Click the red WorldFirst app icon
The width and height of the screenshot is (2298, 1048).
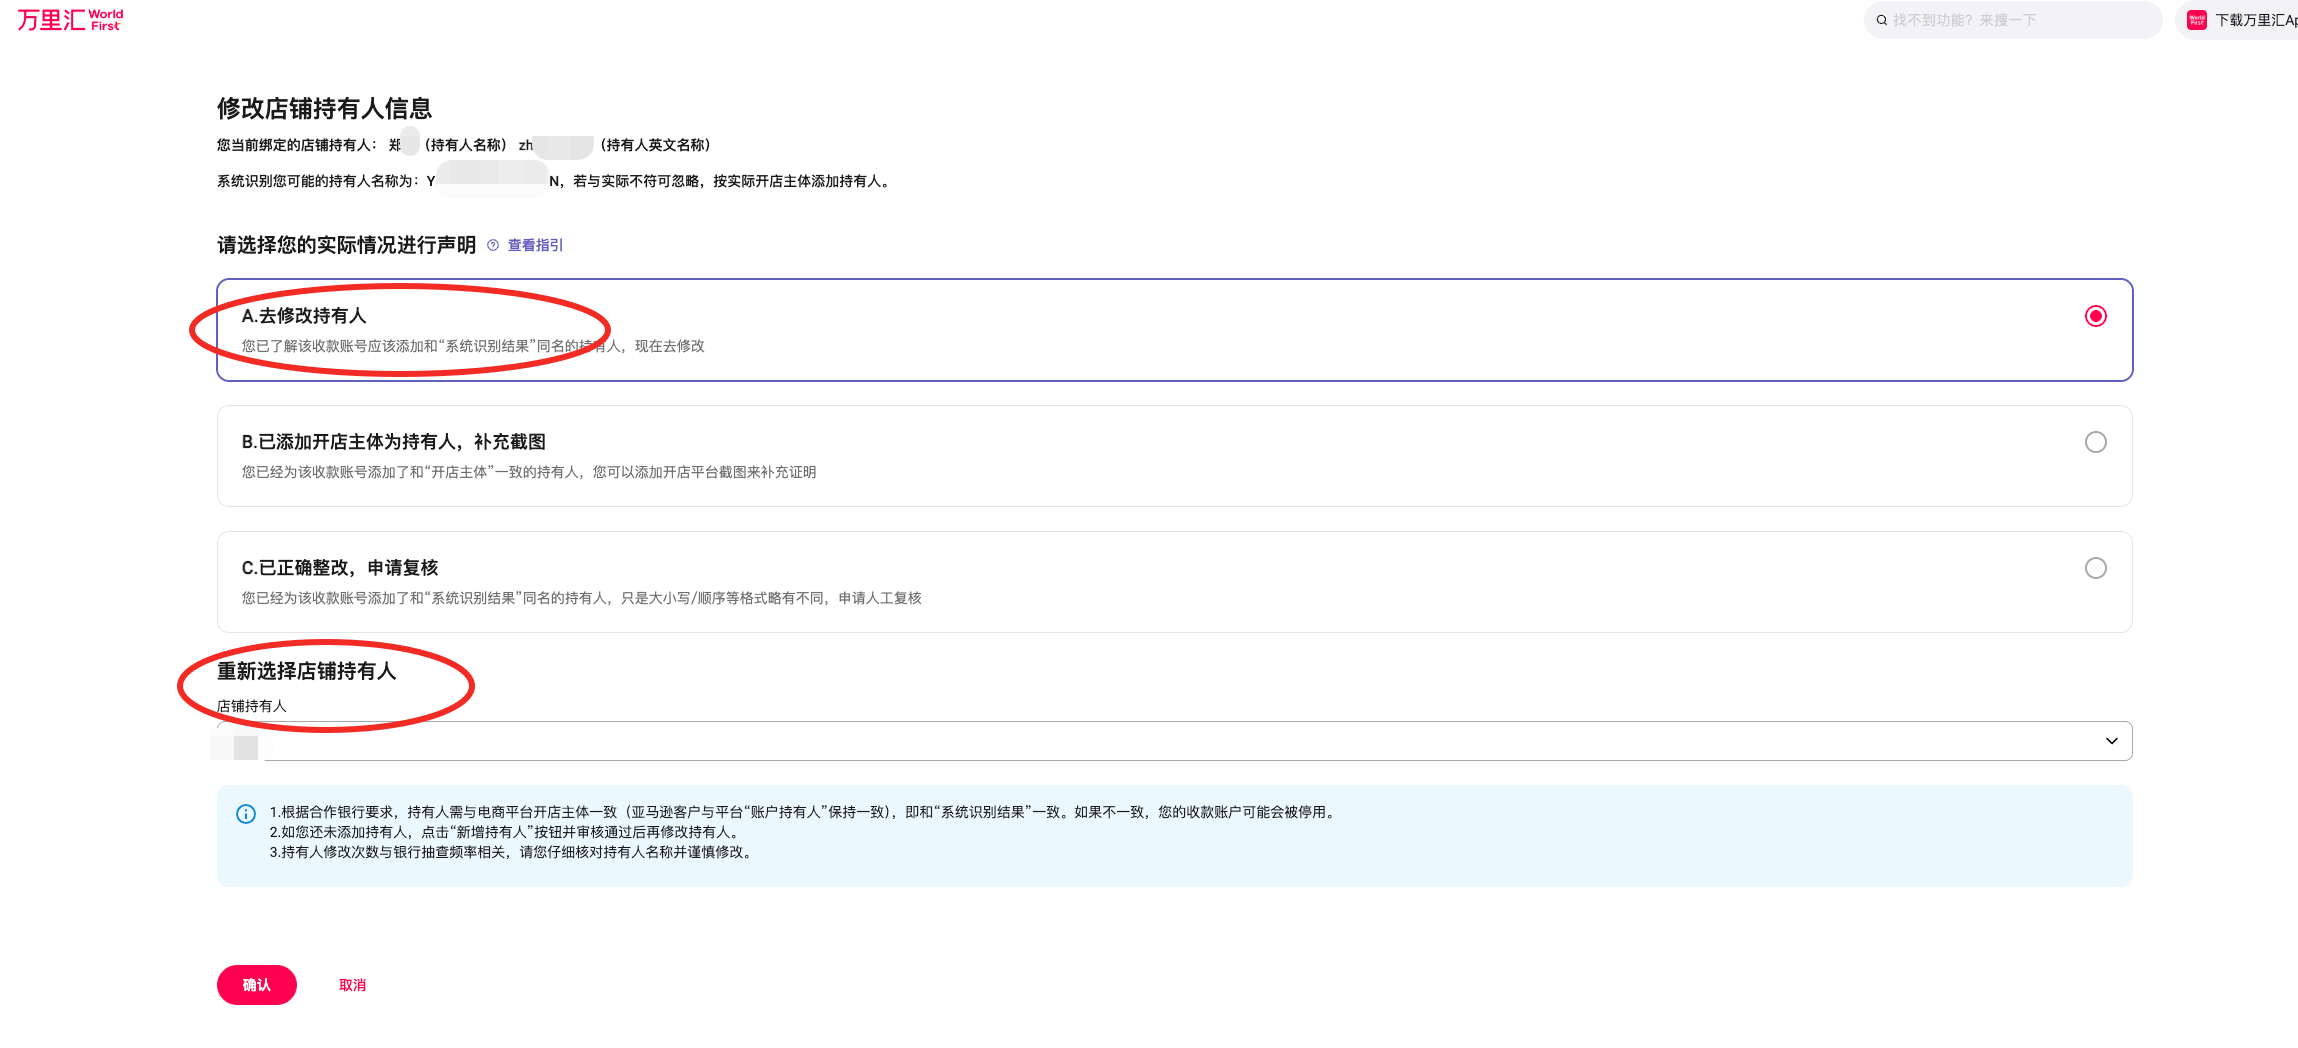point(2197,20)
